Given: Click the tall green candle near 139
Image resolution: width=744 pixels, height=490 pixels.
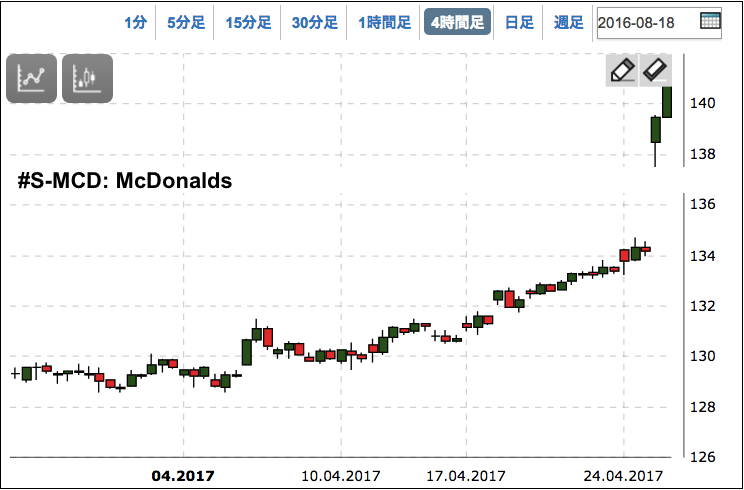Looking at the screenshot, I should [x=655, y=129].
